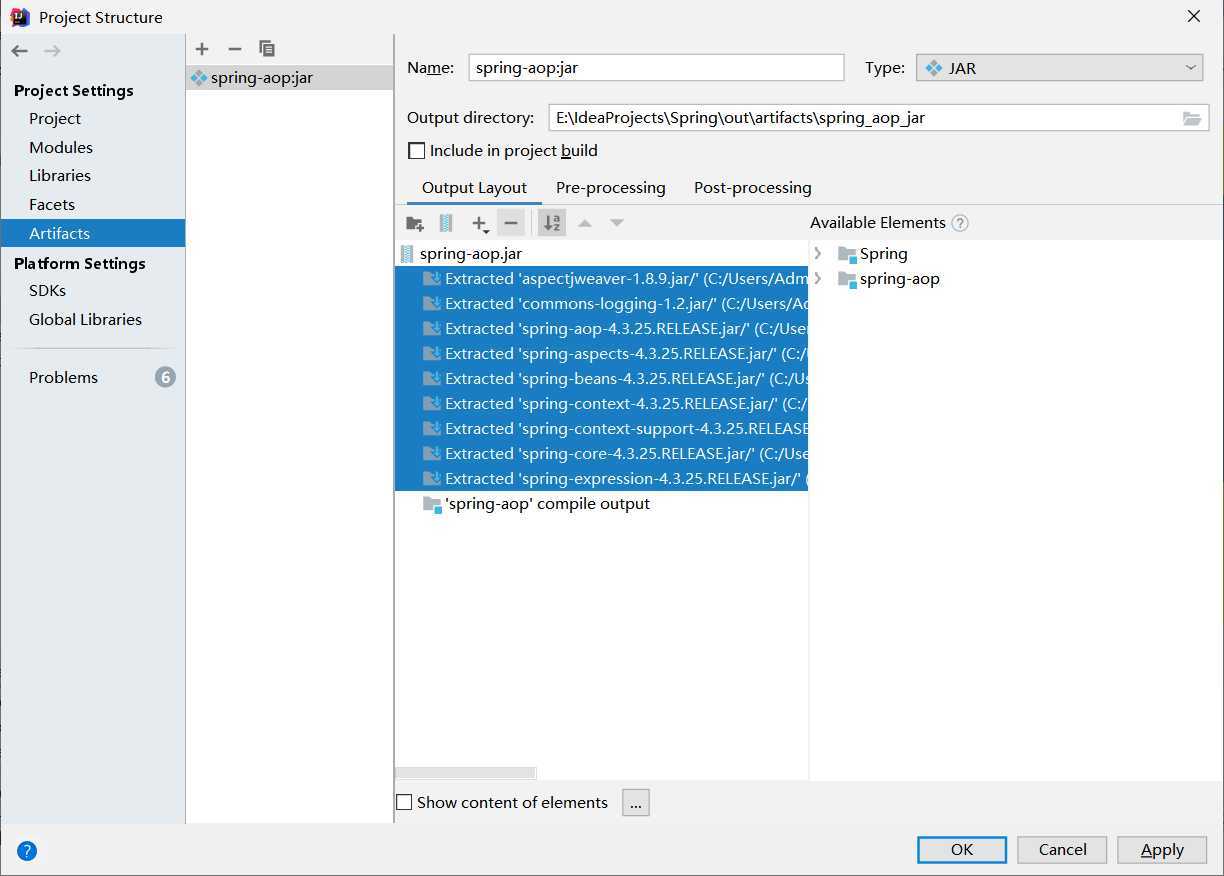
Task: Switch to the Pre-processing tab
Action: [x=610, y=188]
